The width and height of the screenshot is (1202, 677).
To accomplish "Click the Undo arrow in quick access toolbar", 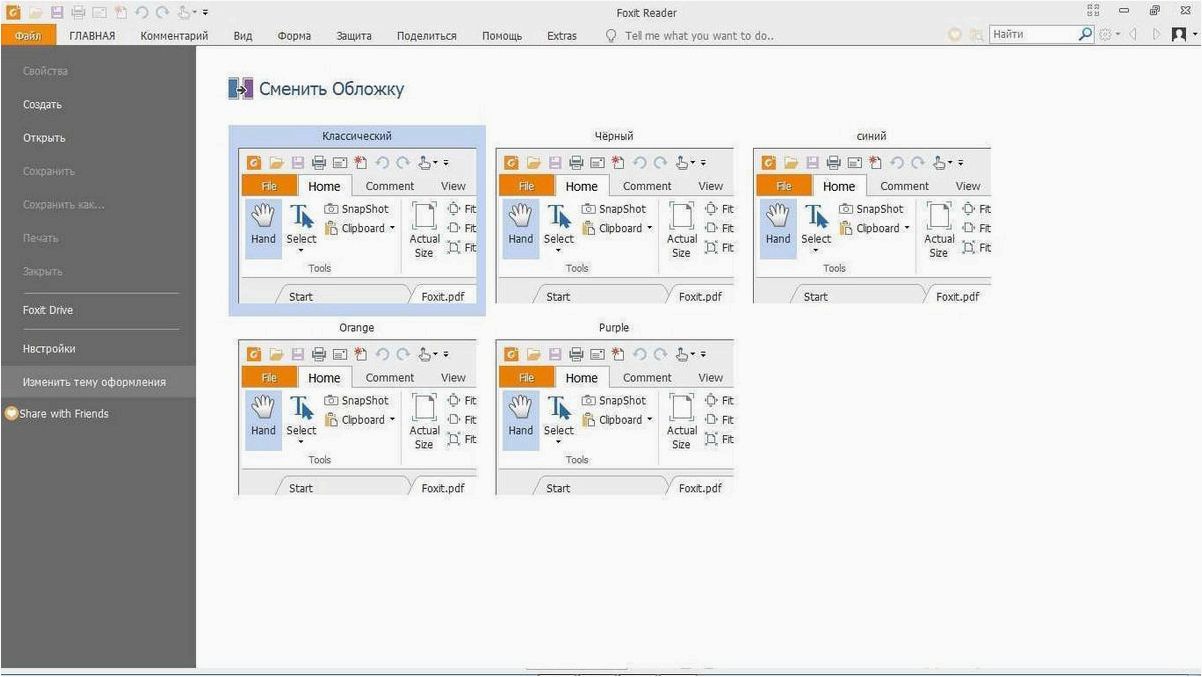I will point(142,13).
